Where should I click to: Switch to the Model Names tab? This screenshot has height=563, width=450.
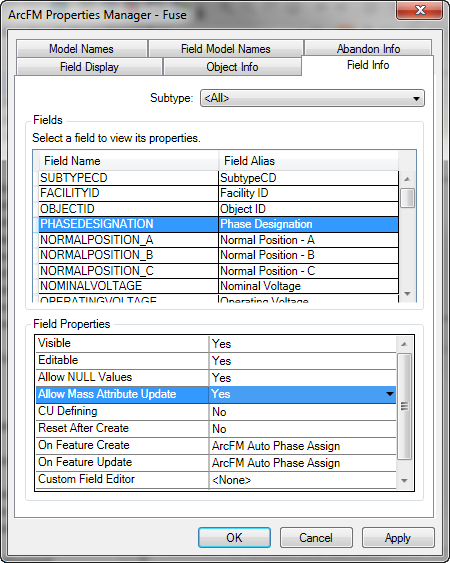82,48
